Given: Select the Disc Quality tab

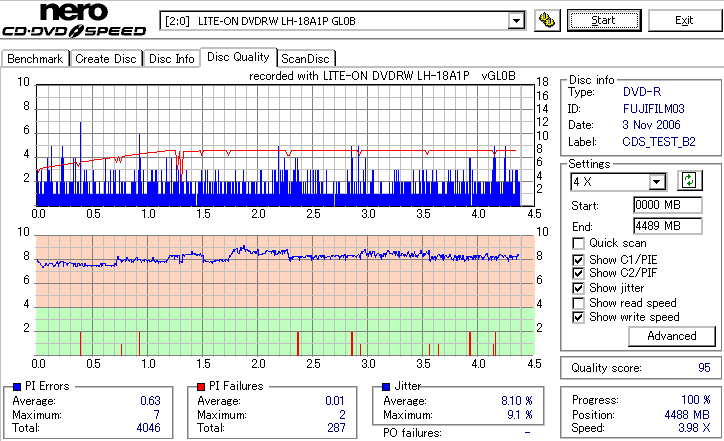Looking at the screenshot, I should pos(238,57).
